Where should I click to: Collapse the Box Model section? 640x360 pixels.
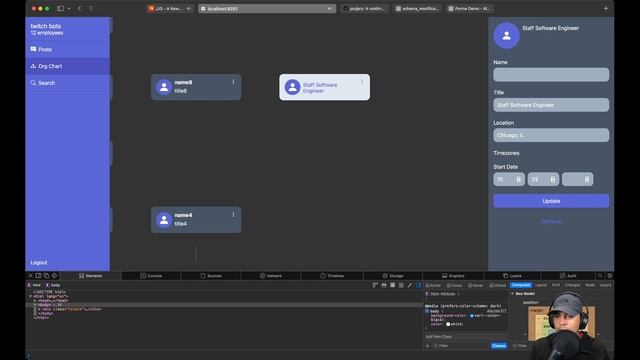point(513,293)
